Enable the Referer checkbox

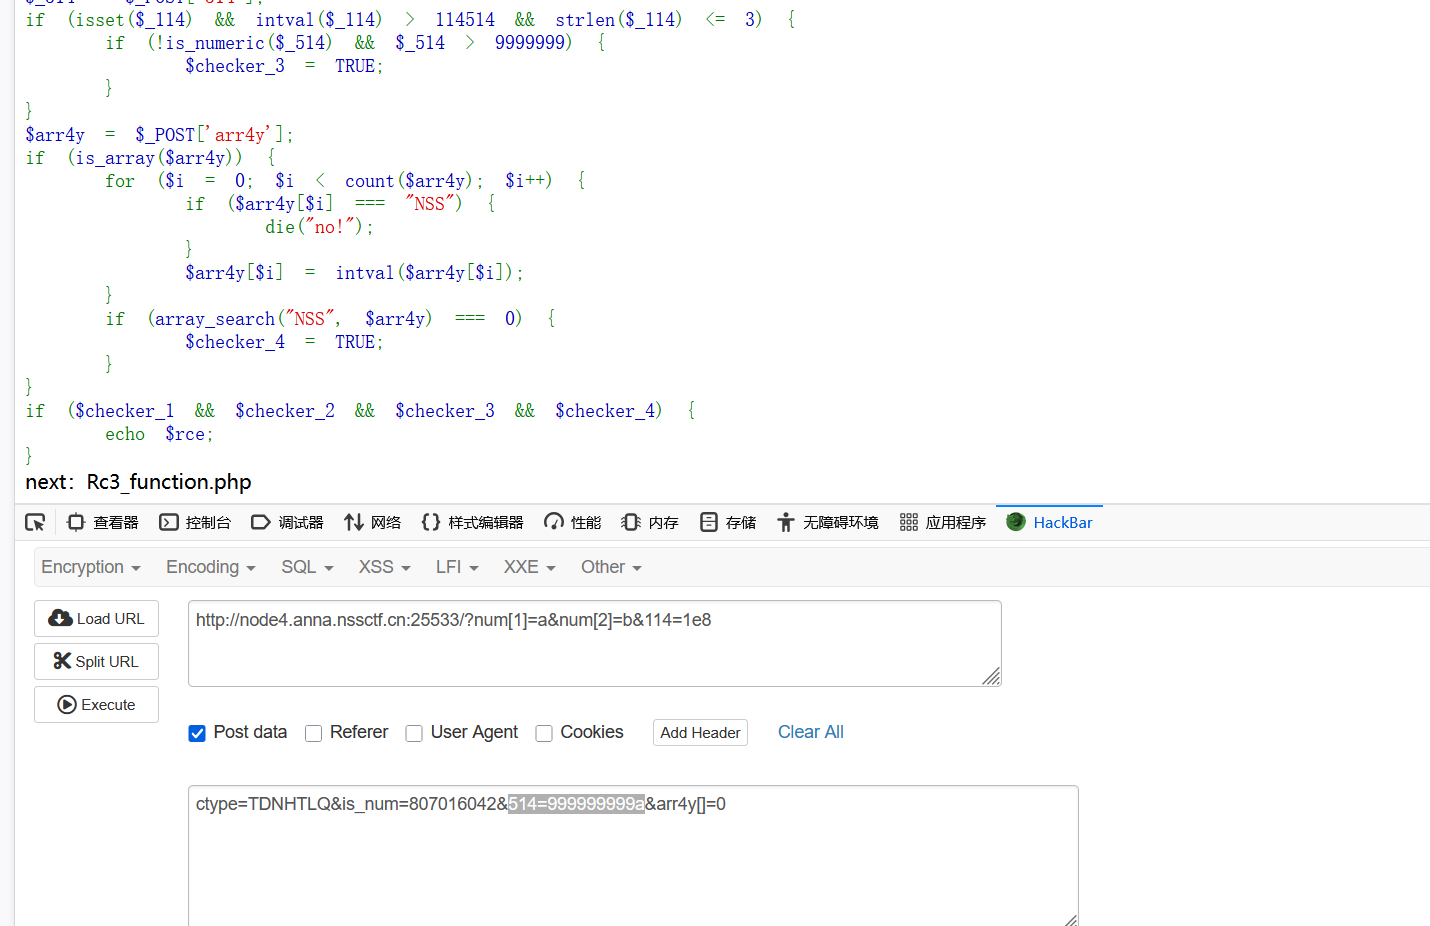[313, 733]
